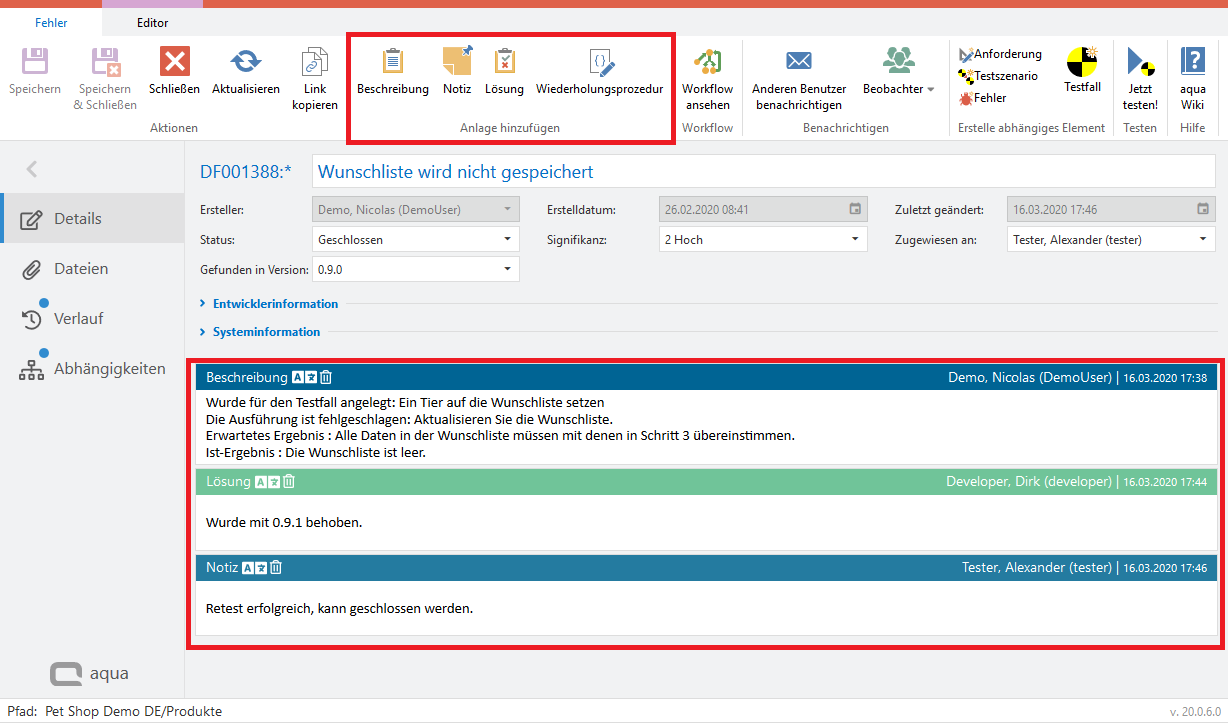Click the defect title text field
The height and width of the screenshot is (723, 1228).
coord(764,172)
